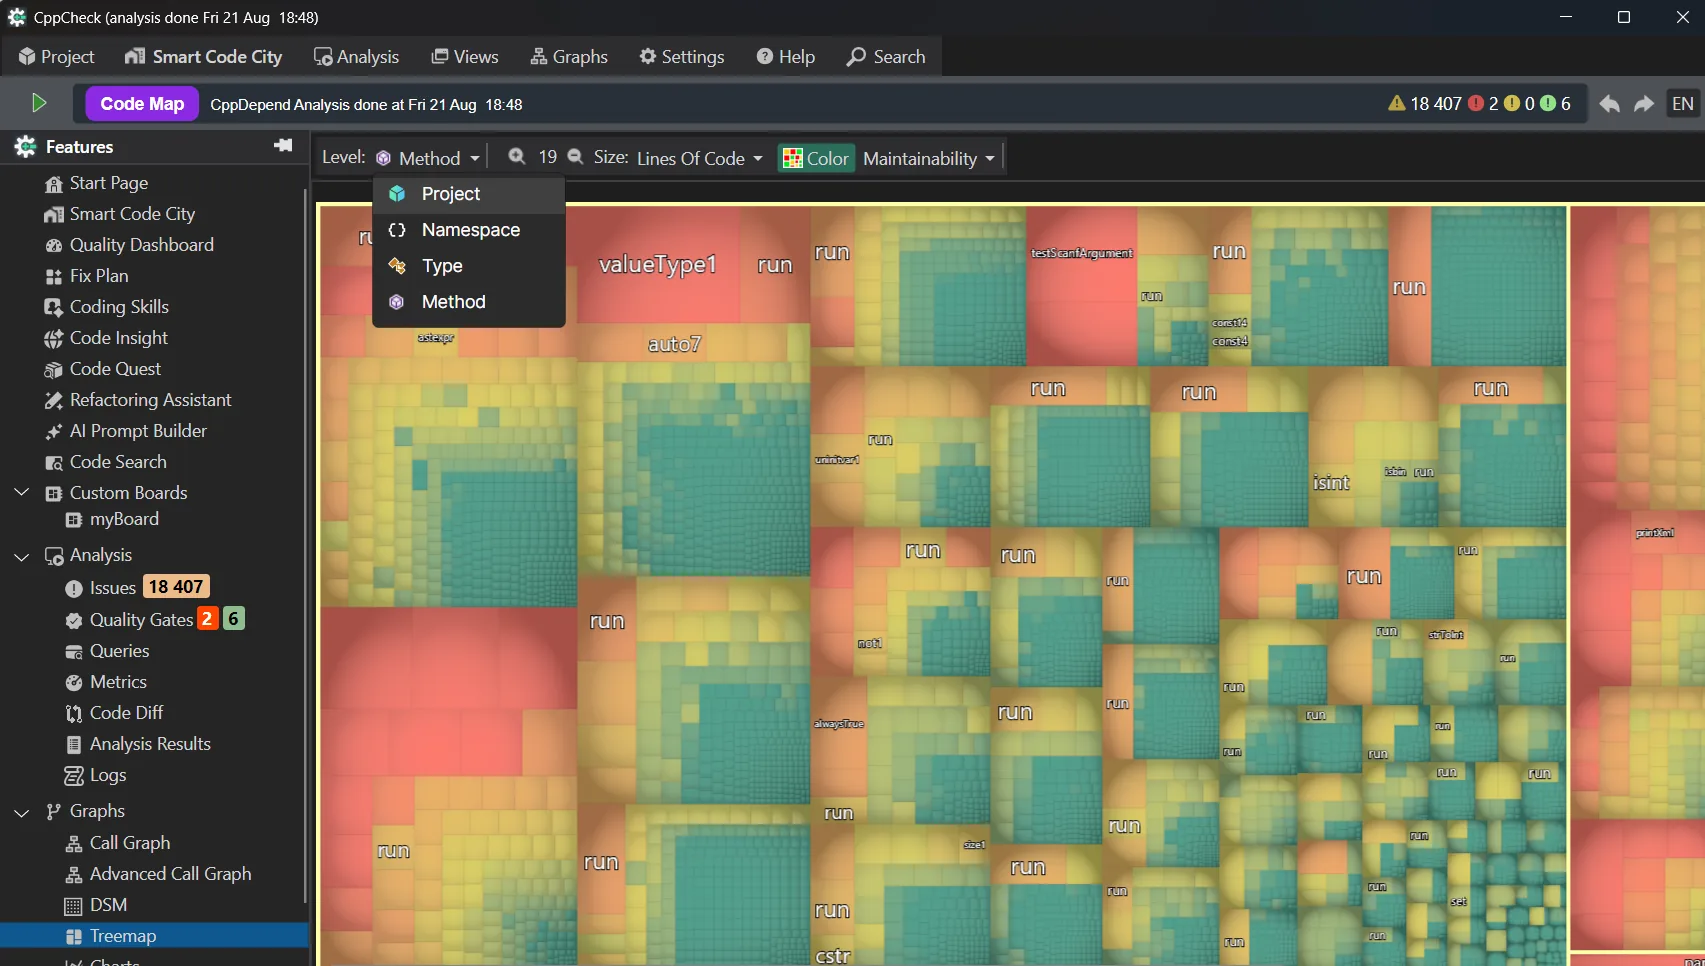Screen dimensions: 1705x966
Task: Collapse the Analysis tree section
Action: click(x=22, y=556)
